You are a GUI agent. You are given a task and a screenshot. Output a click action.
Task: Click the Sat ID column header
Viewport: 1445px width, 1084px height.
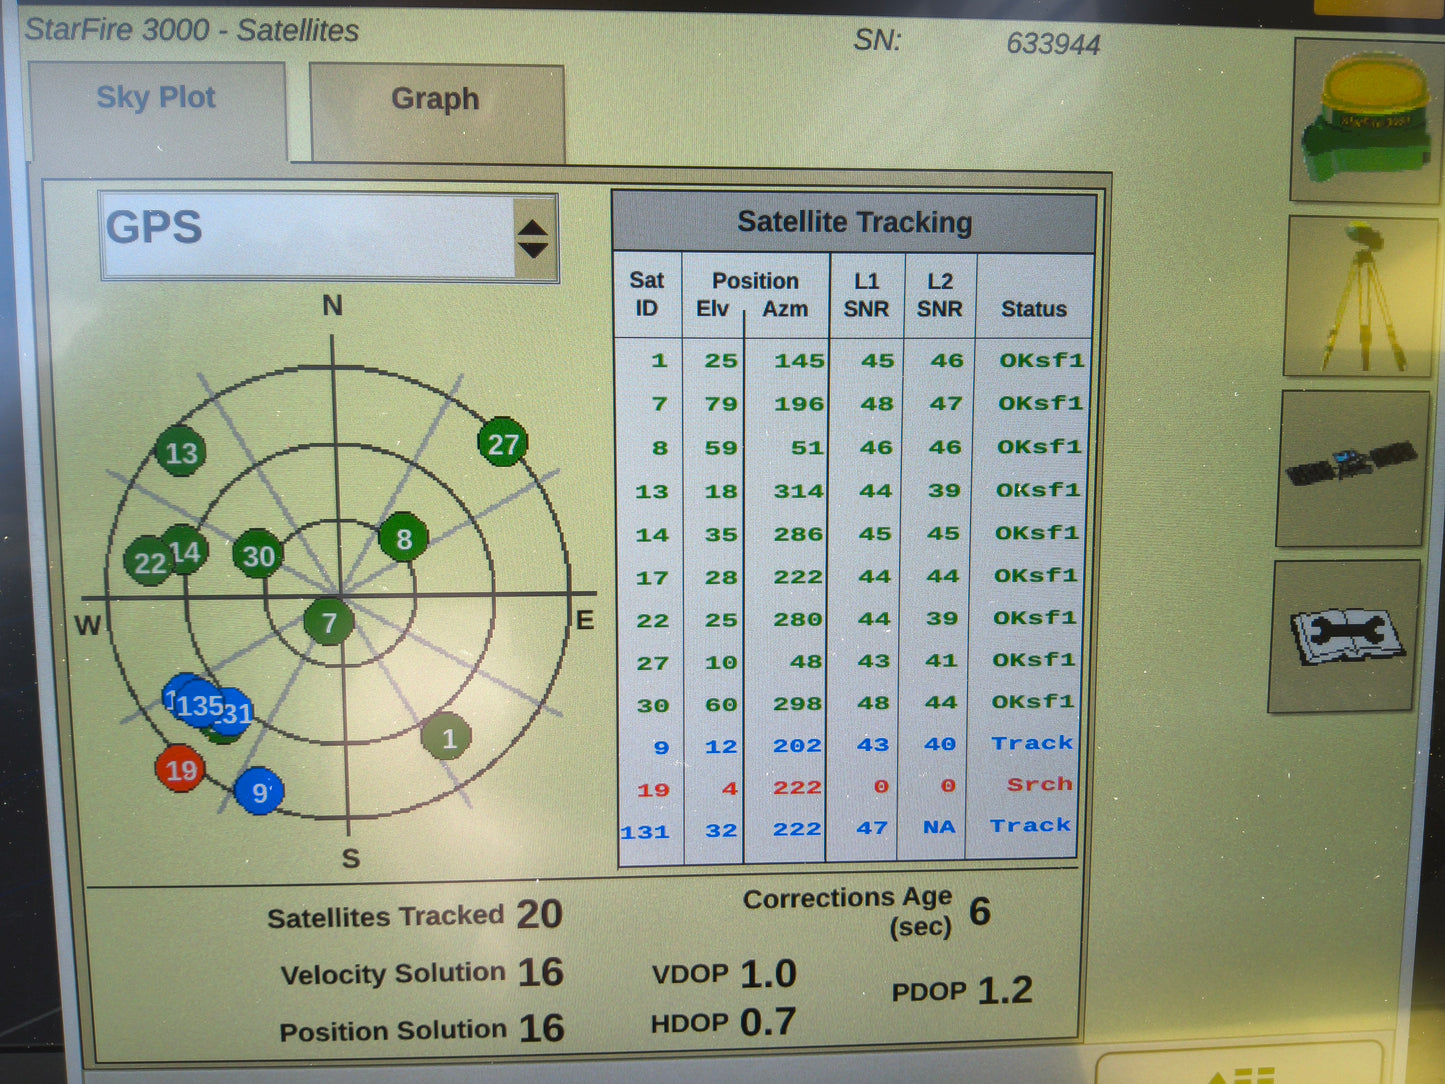click(x=647, y=295)
